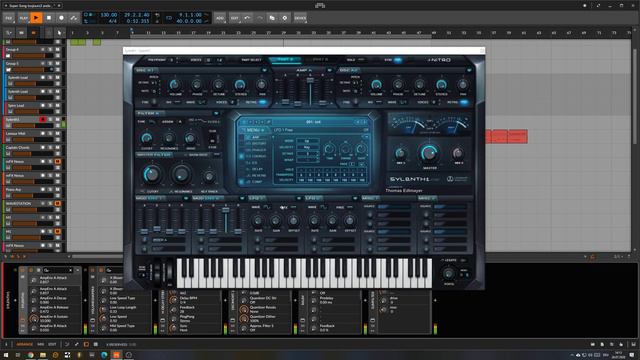Toggle automation write button beside record
Viewport: 640px width, 360px height.
click(73, 18)
